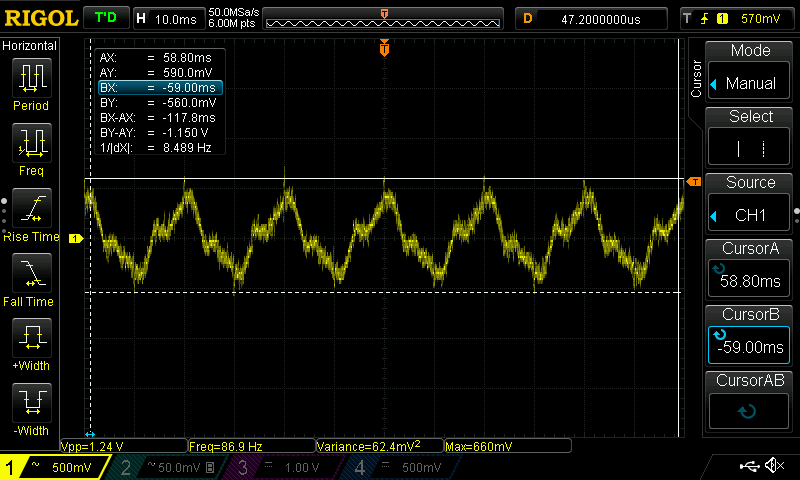Select the Period measurement icon
The height and width of the screenshot is (480, 800).
pos(31,83)
